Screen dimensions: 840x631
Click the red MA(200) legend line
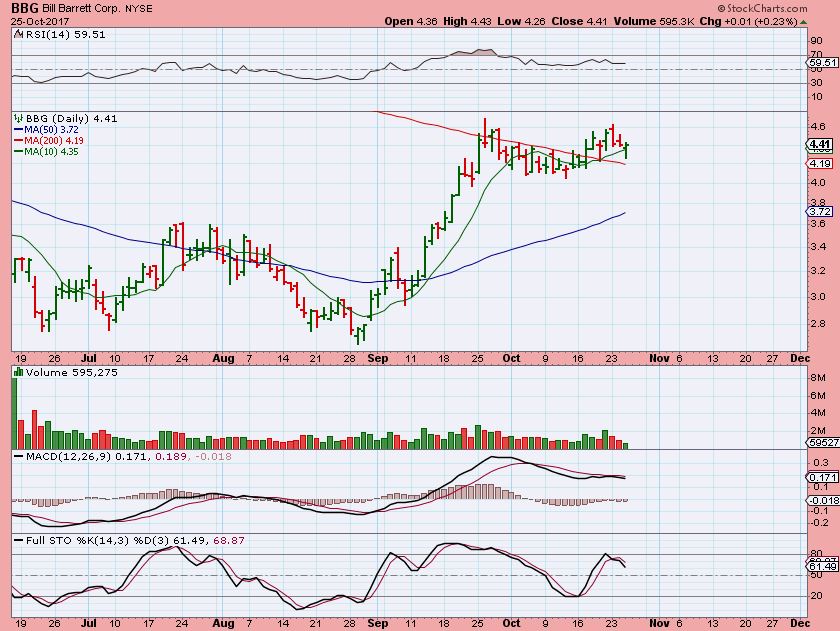point(18,140)
